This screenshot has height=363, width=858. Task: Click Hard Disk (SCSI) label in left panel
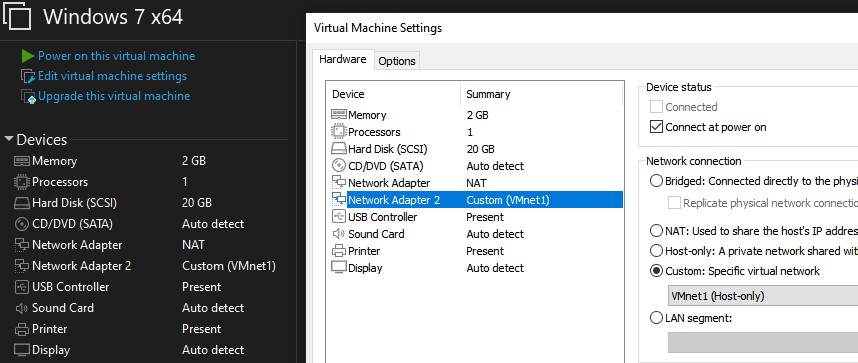coord(74,203)
